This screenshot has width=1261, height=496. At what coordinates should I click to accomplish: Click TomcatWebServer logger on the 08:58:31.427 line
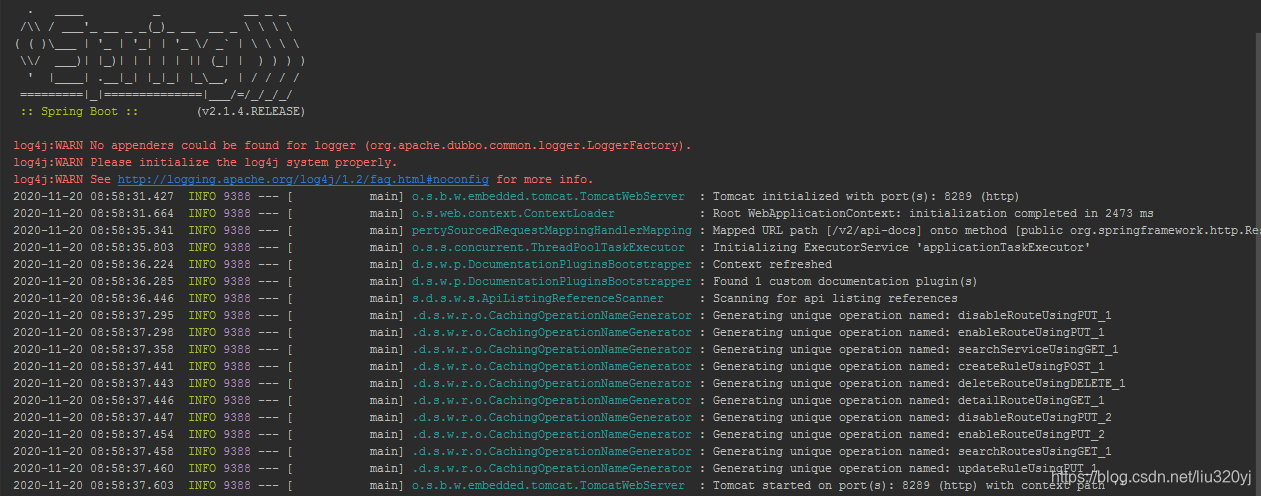click(548, 196)
